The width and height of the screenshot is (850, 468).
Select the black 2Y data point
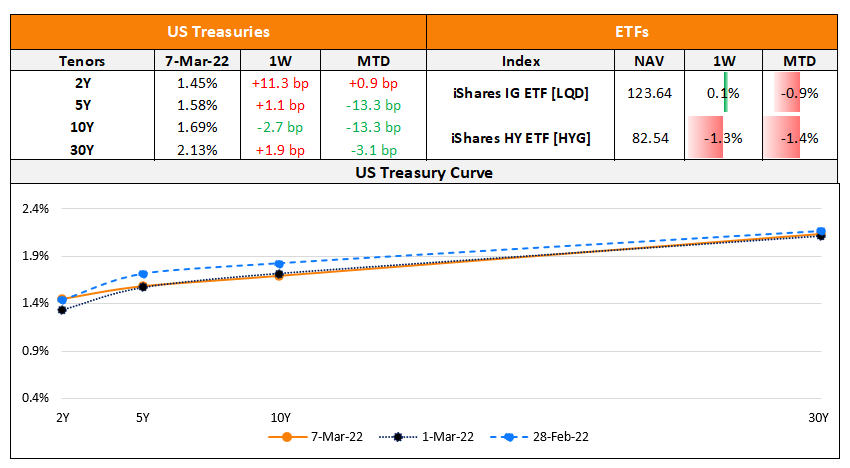pos(62,310)
